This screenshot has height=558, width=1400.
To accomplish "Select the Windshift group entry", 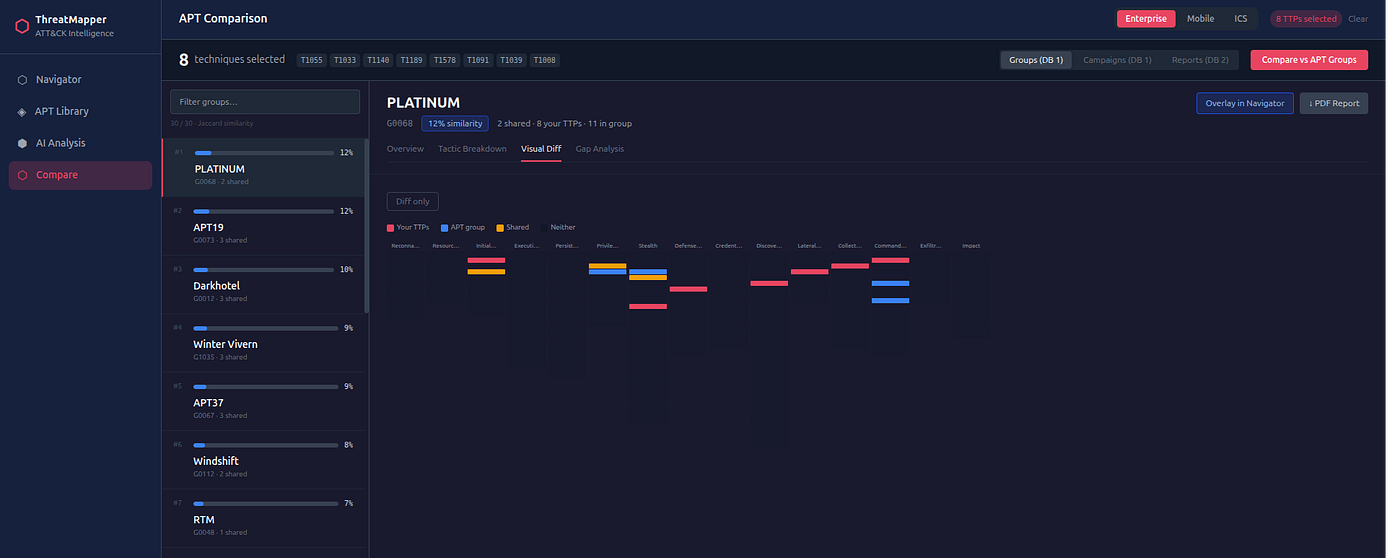I will 265,460.
